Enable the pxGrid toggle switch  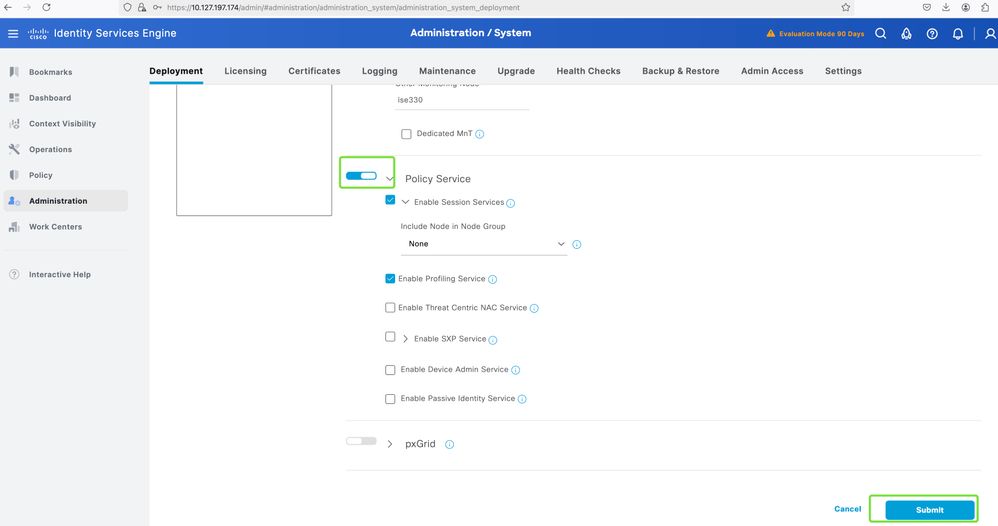coord(361,441)
